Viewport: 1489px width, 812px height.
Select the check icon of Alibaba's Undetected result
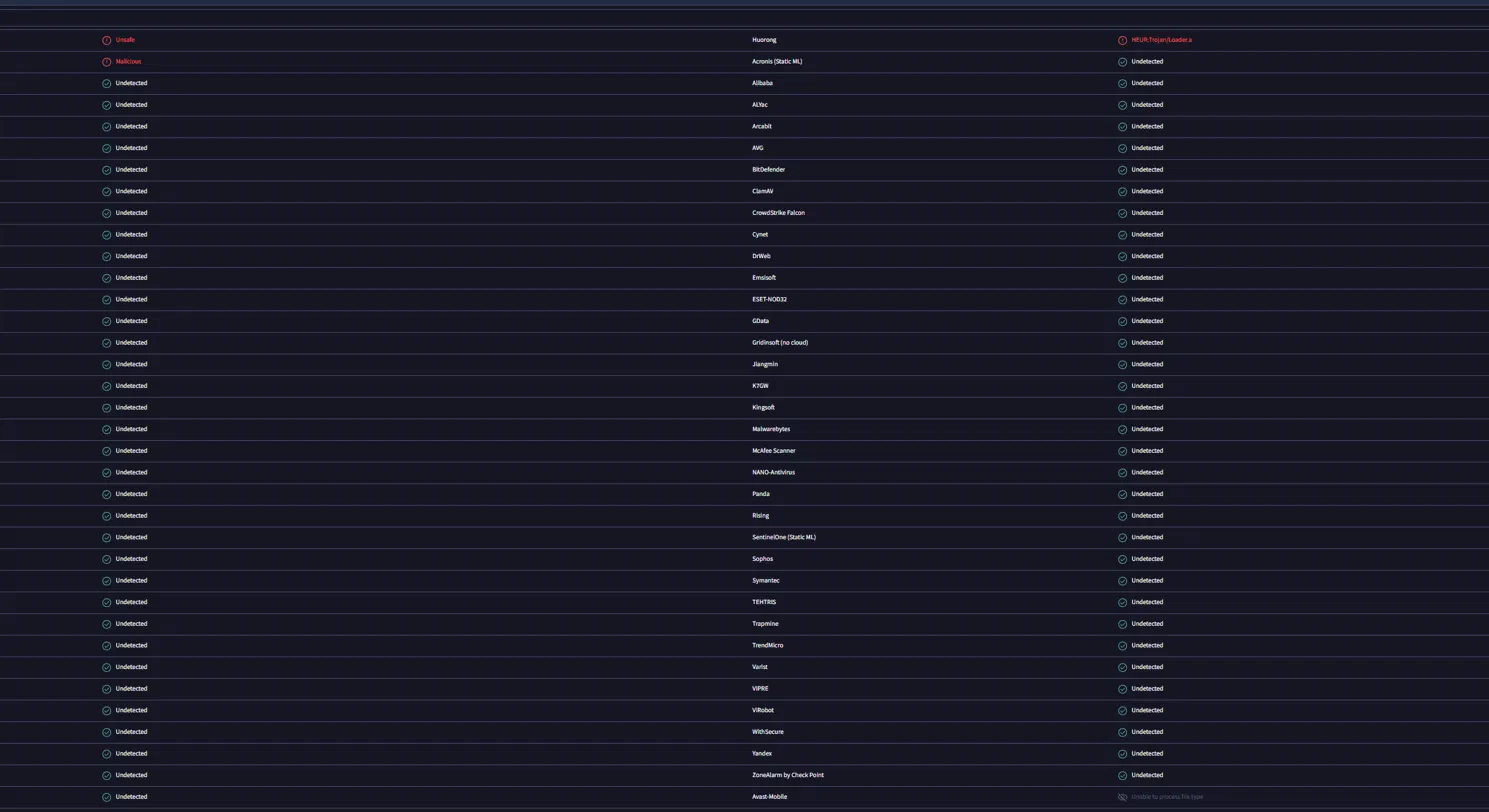(x=1123, y=83)
